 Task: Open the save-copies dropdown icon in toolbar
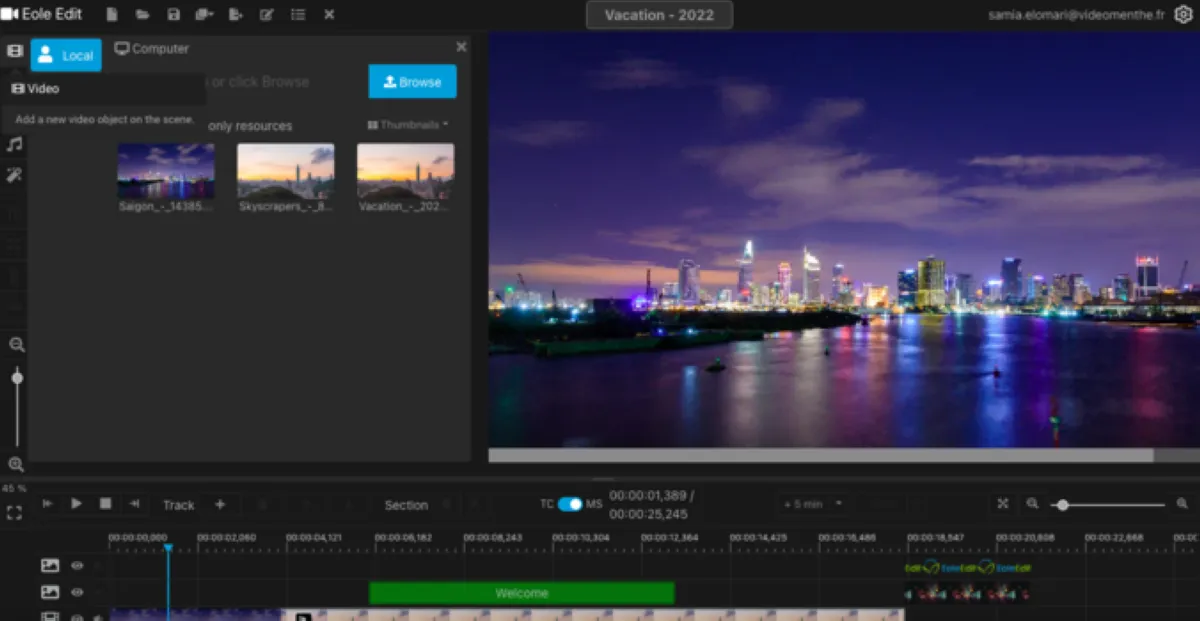click(x=205, y=15)
